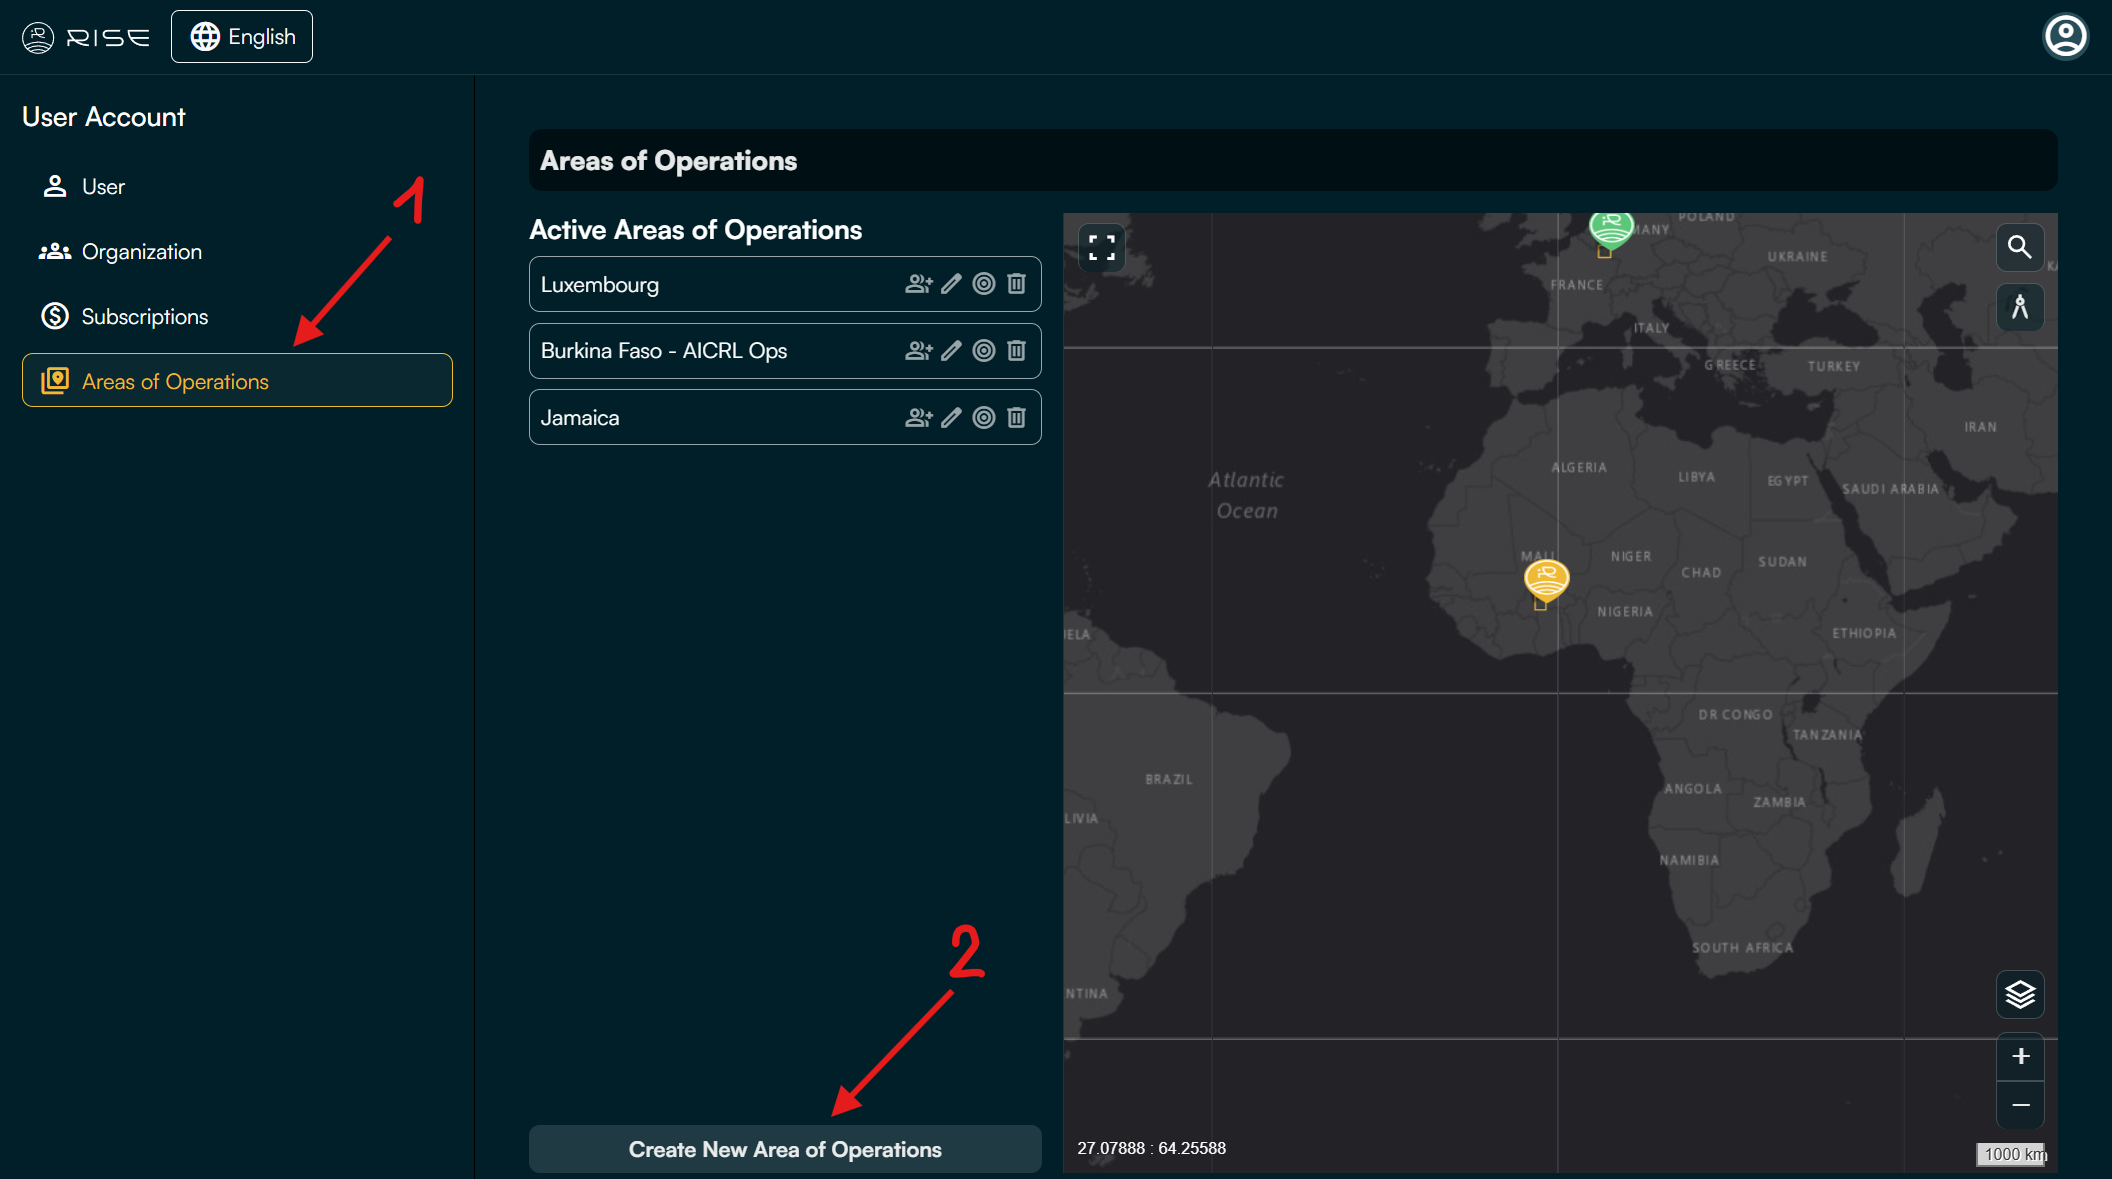
Task: Delete Burkina Faso - AICRL Ops area
Action: click(x=1016, y=351)
